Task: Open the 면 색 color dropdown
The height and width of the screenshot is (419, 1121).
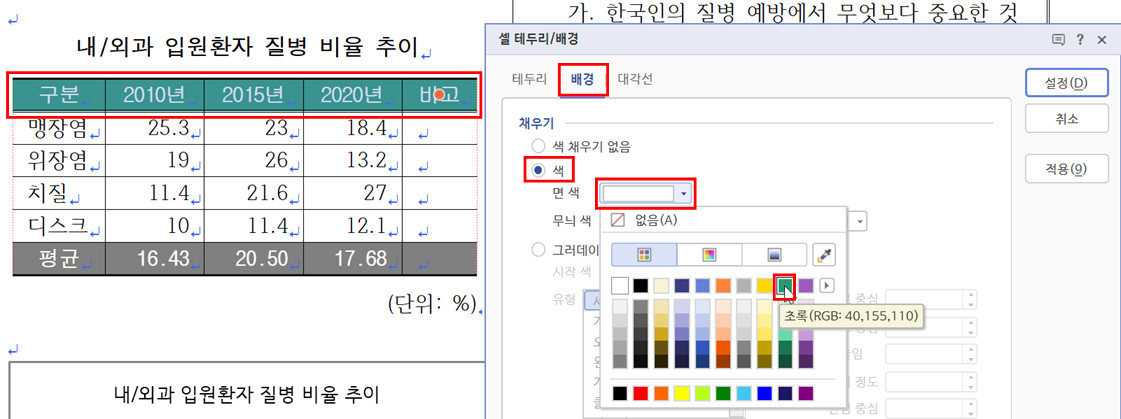Action: (685, 193)
